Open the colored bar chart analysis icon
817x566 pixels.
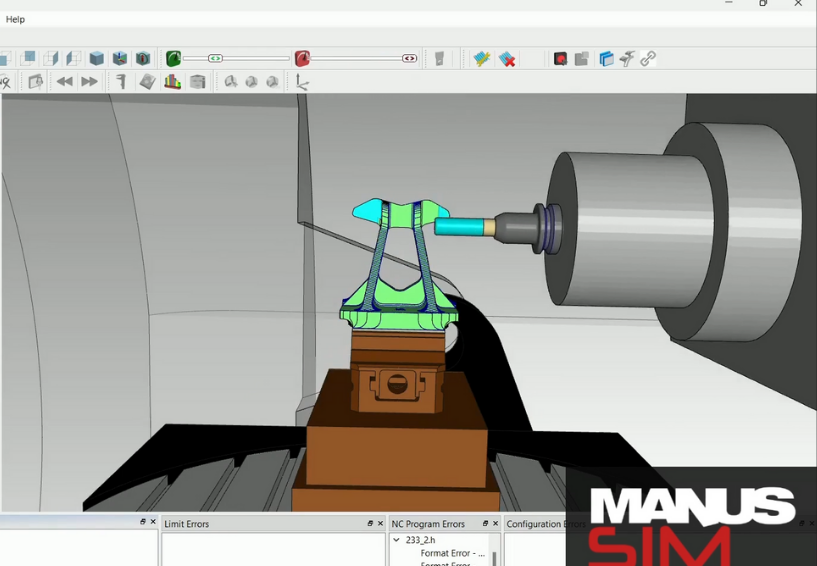(x=173, y=82)
